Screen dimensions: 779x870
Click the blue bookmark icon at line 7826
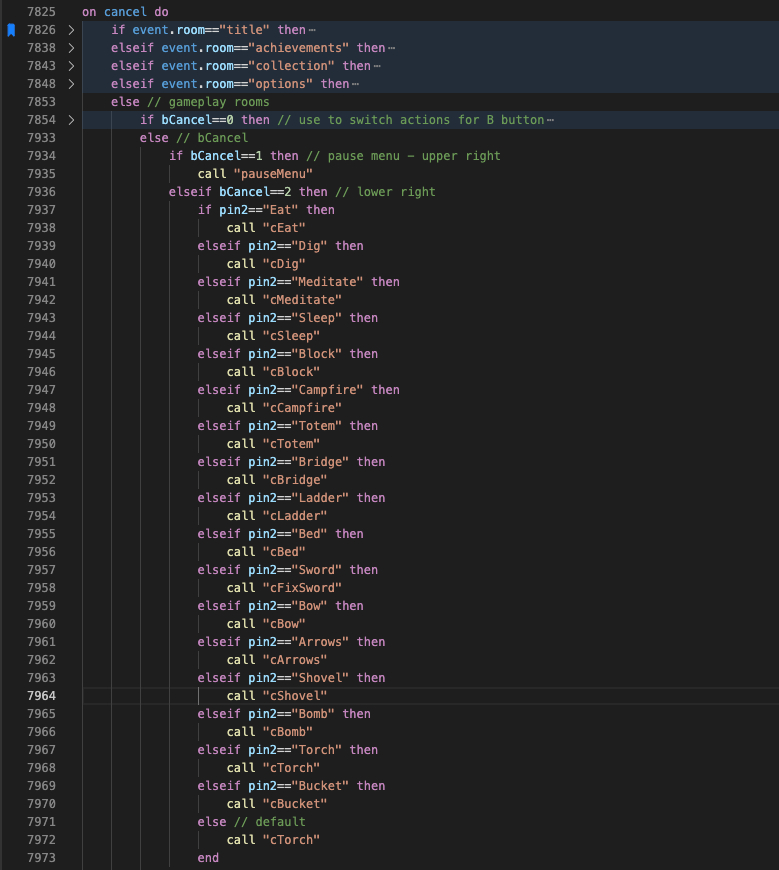tap(11, 30)
